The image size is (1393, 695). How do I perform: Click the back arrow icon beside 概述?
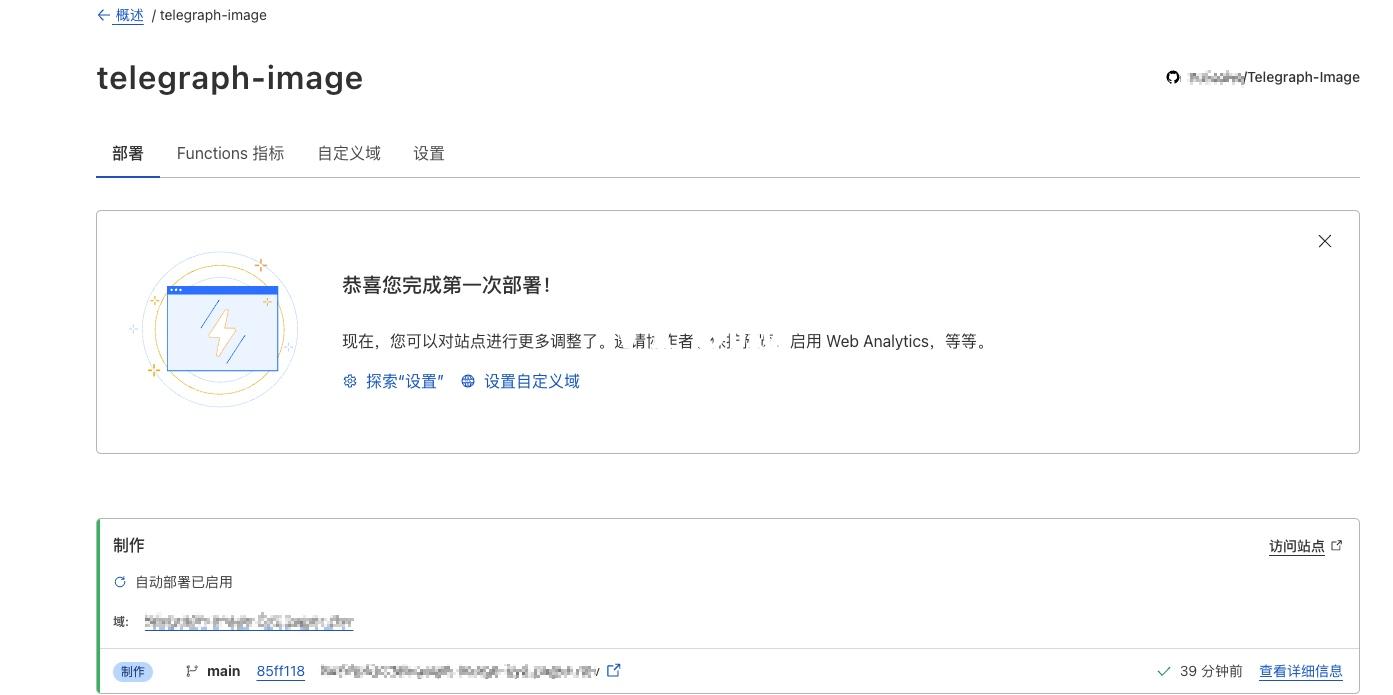tap(104, 15)
